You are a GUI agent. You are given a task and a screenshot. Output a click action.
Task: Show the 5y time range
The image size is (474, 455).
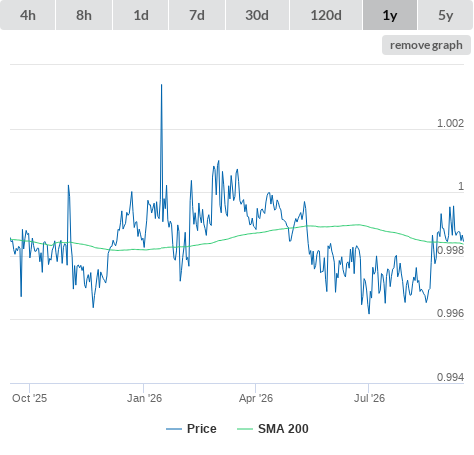pos(446,15)
